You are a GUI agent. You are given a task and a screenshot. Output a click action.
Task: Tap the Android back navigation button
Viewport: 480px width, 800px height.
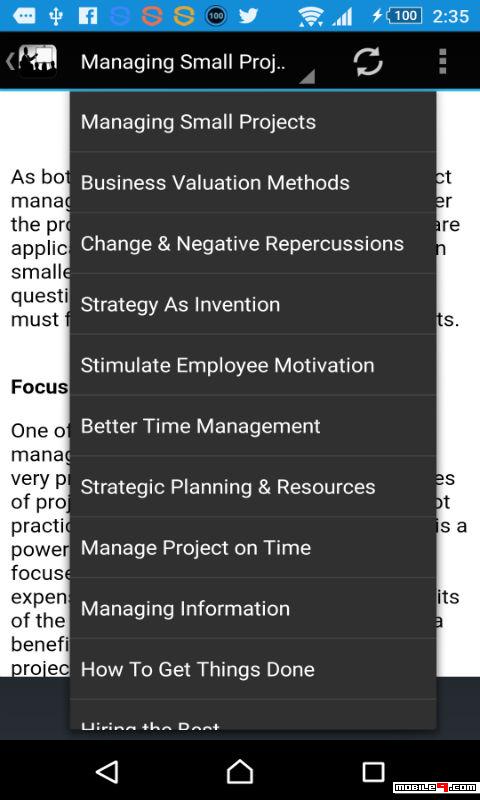coord(107,771)
